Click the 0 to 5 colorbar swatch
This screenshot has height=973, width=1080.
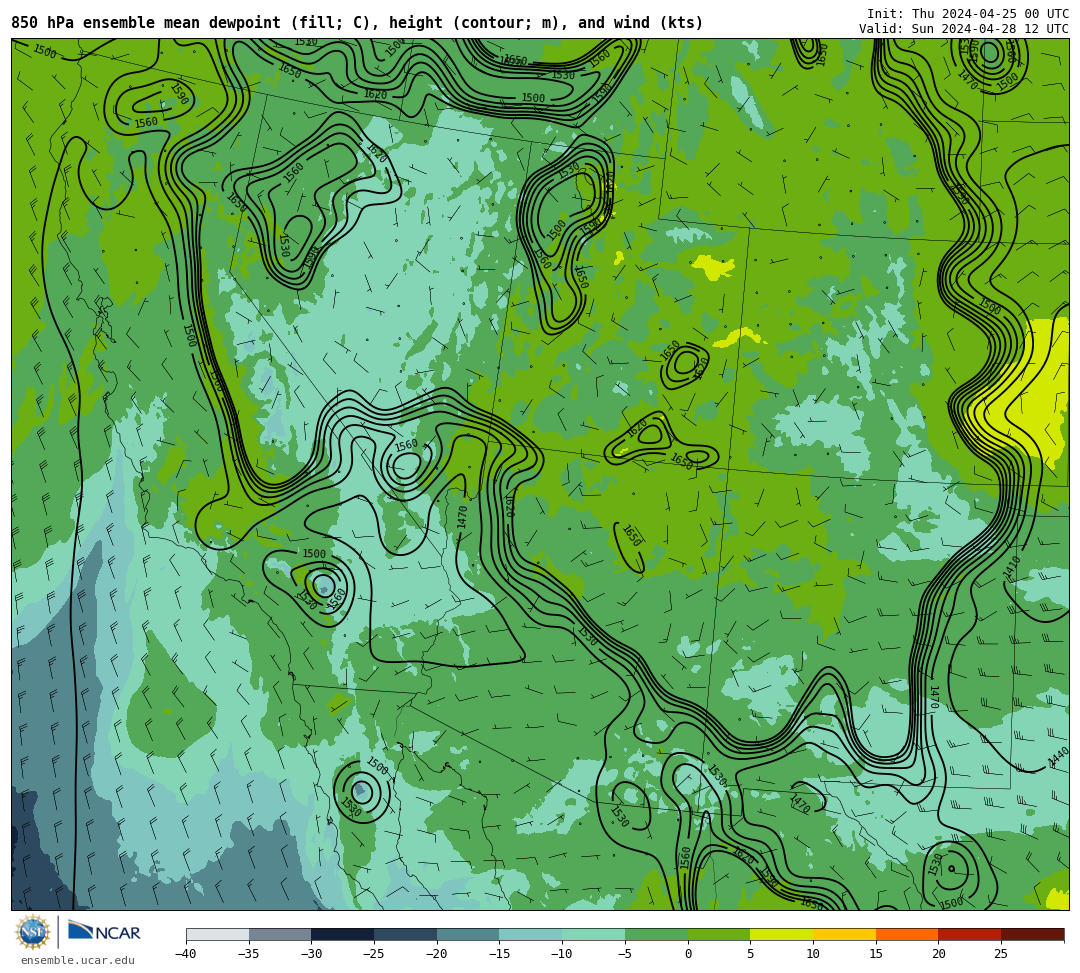coord(719,934)
